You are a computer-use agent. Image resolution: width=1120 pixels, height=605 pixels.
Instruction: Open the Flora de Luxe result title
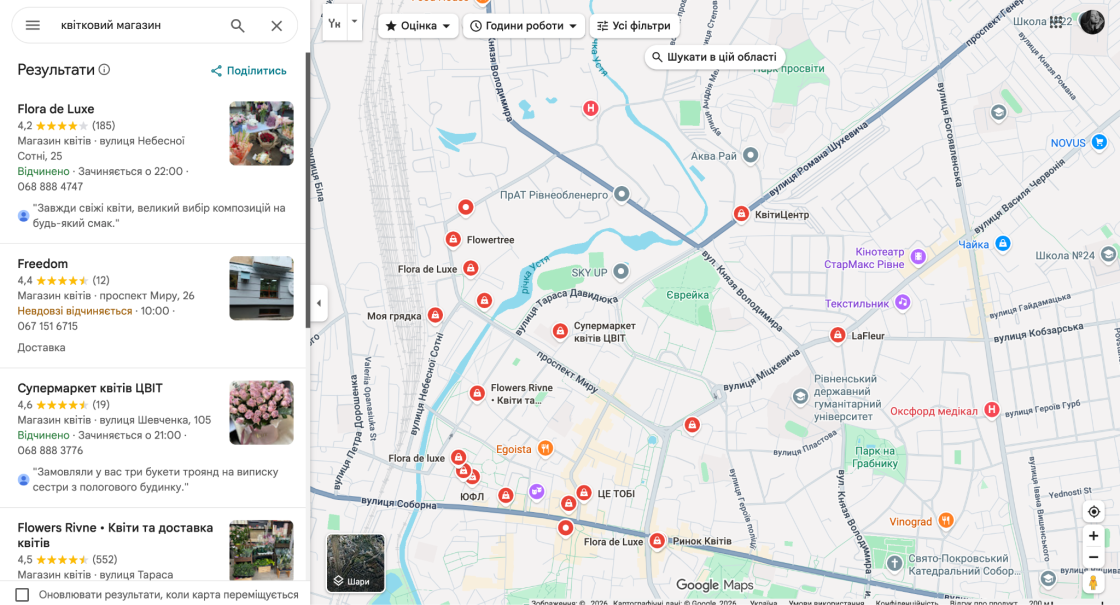pos(56,109)
